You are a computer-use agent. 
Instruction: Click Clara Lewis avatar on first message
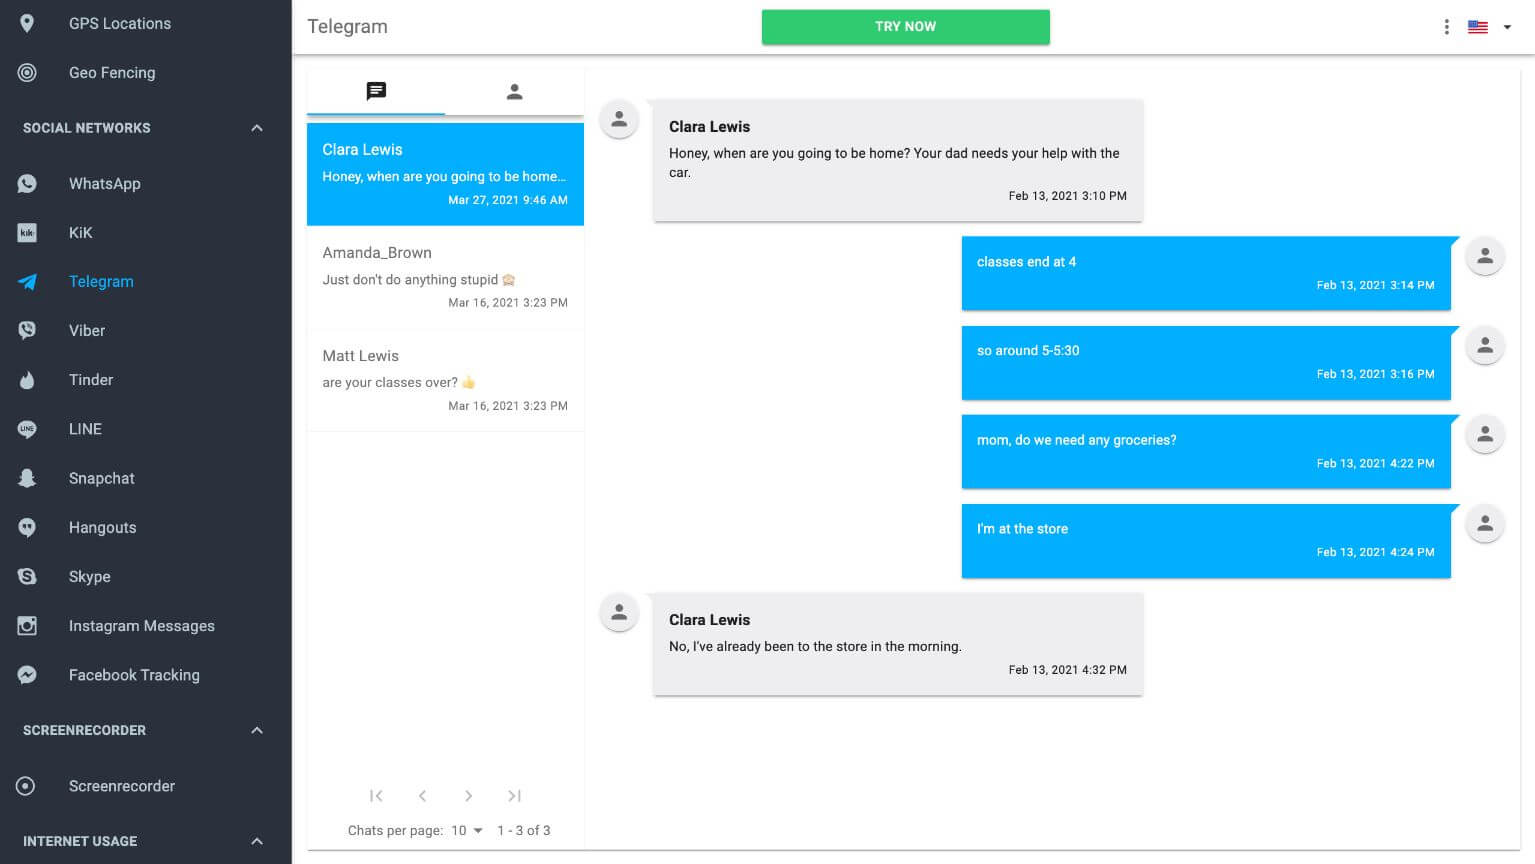click(x=619, y=120)
